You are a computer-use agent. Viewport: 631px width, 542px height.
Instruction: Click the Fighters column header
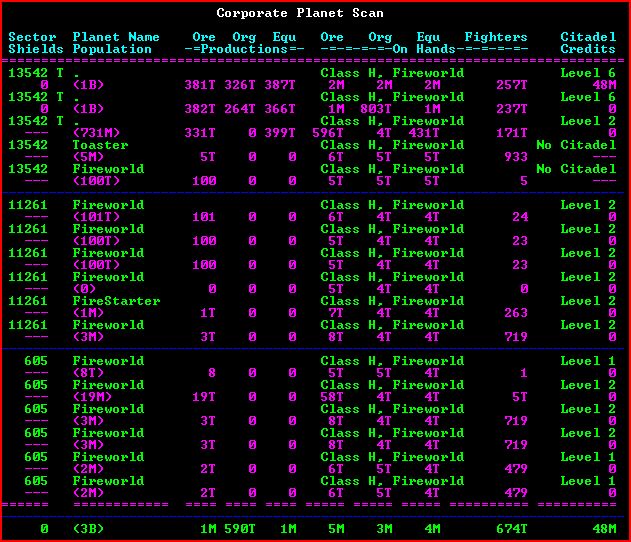click(496, 37)
